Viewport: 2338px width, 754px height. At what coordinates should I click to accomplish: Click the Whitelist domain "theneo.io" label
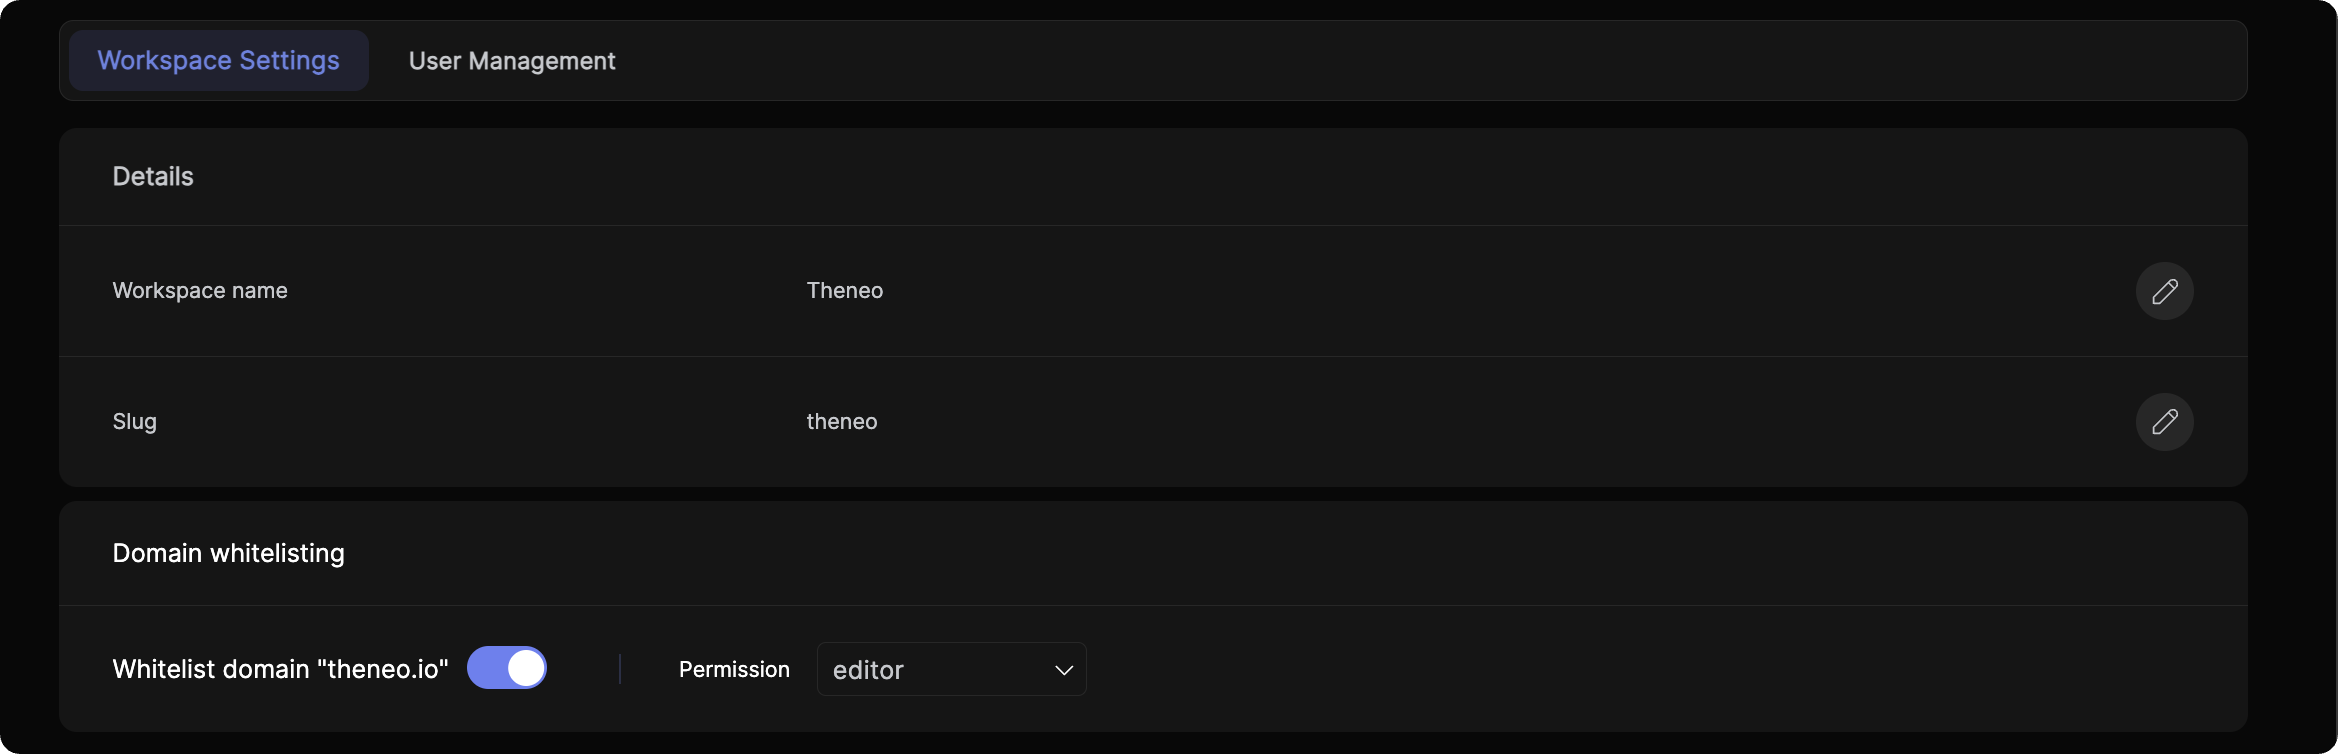pyautogui.click(x=280, y=669)
